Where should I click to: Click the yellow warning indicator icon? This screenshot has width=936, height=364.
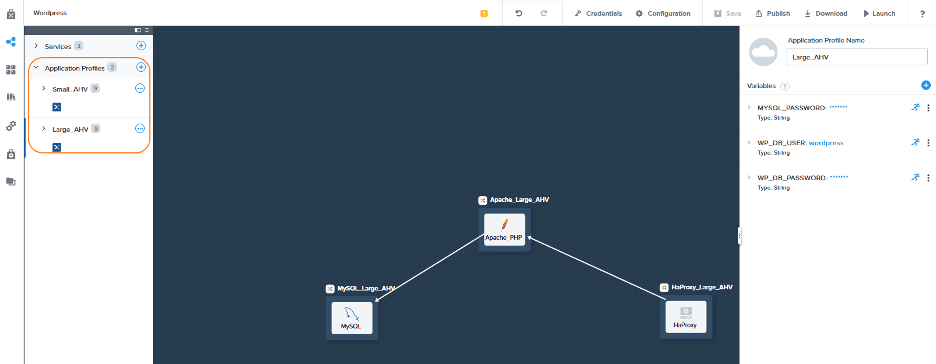(x=484, y=14)
